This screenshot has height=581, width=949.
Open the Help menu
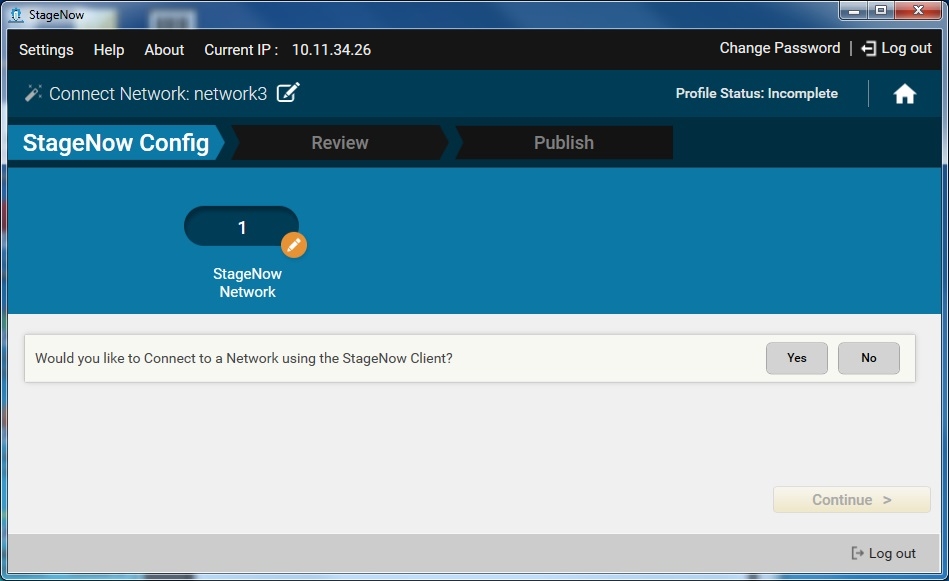click(x=109, y=50)
